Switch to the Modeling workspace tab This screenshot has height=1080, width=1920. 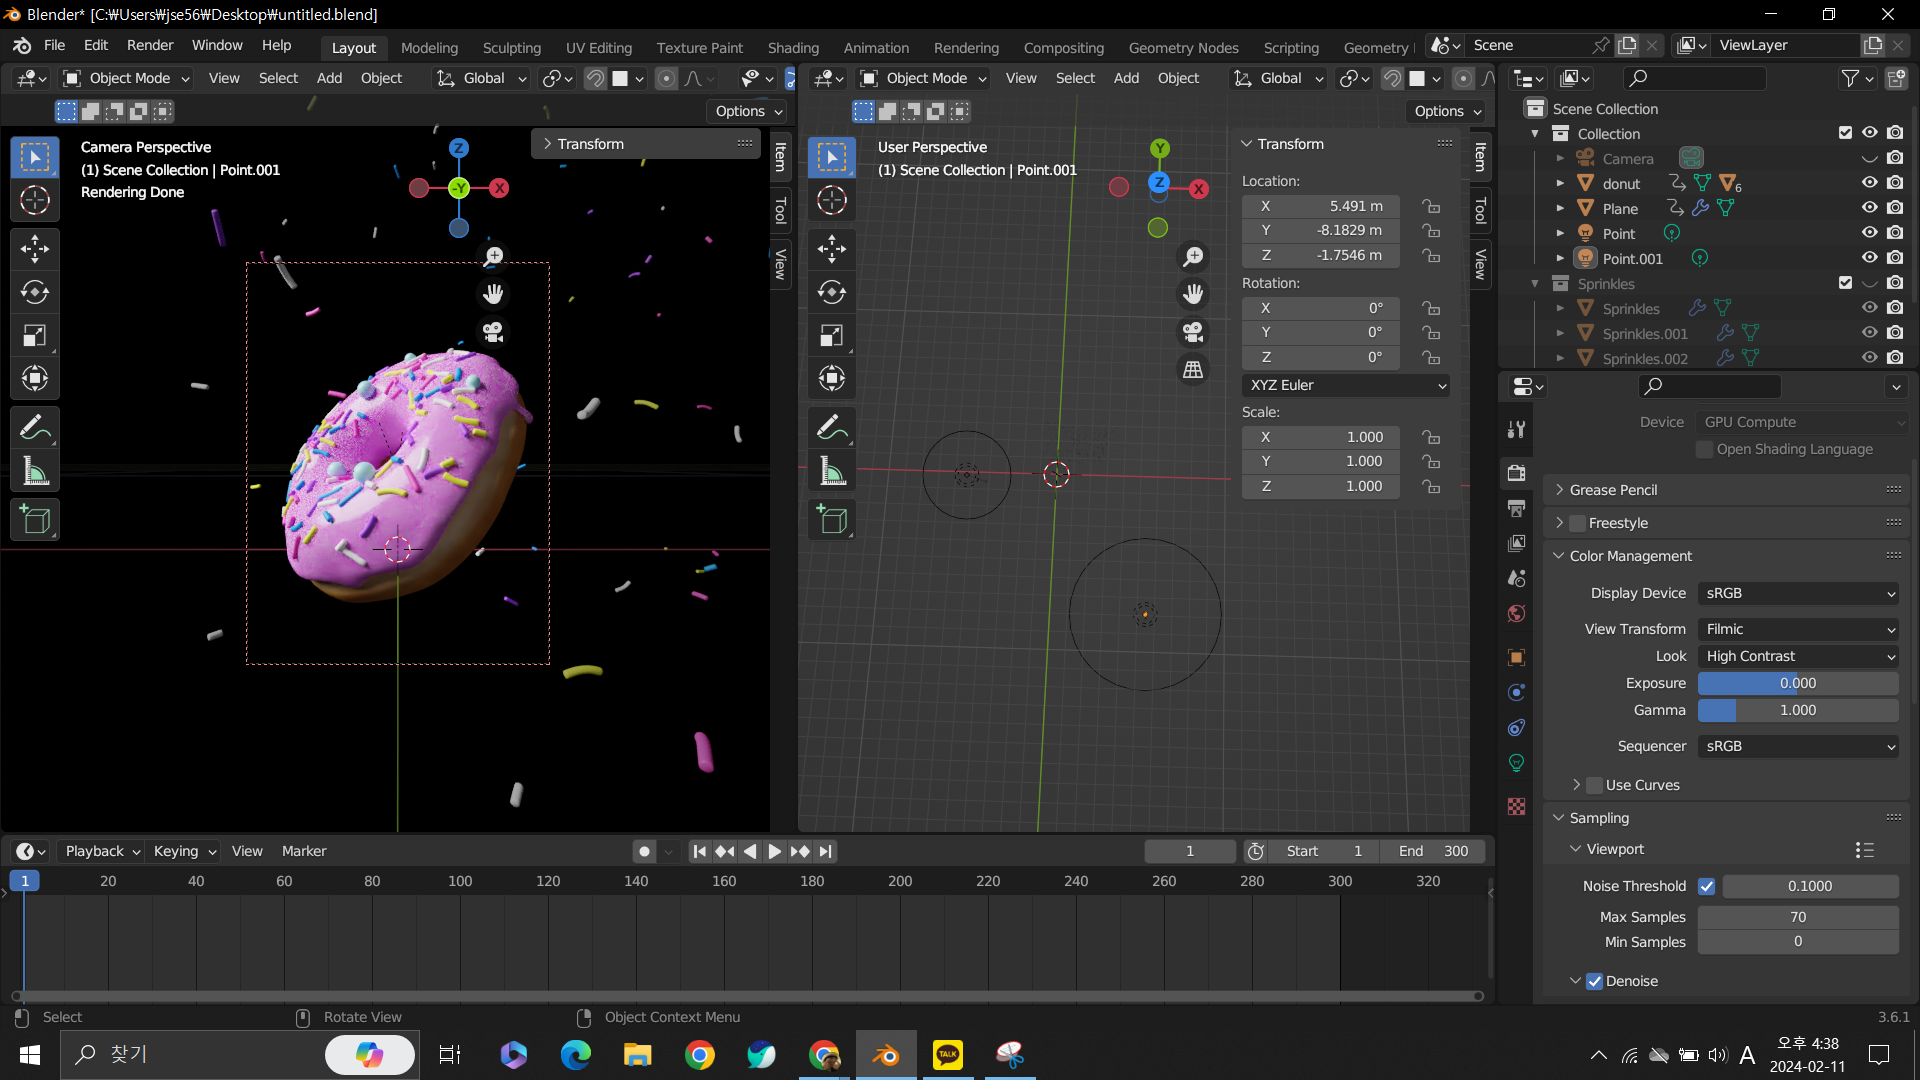[429, 47]
